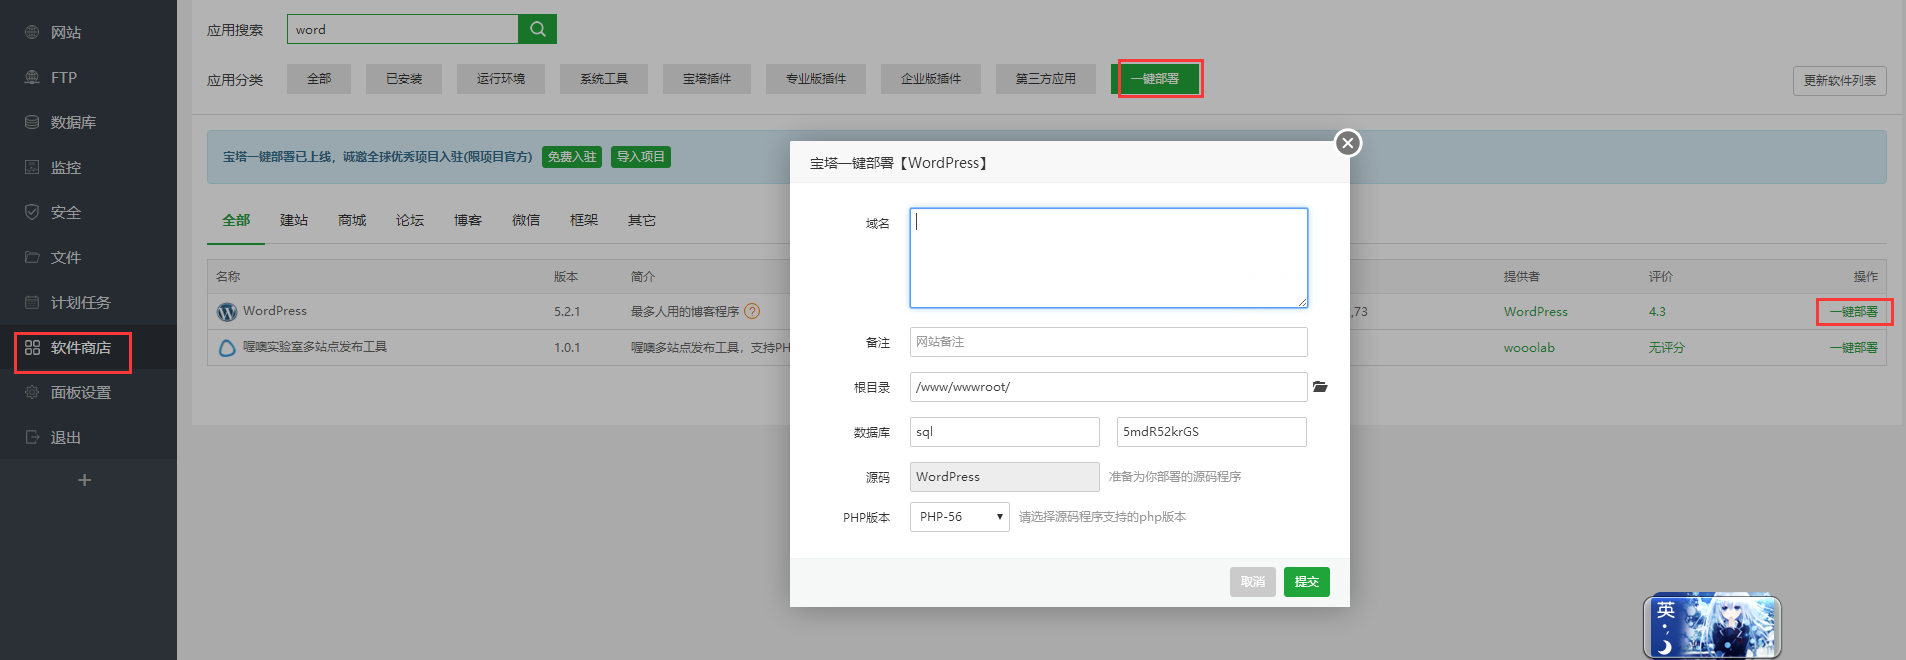Click the 导入项目 button

click(641, 157)
